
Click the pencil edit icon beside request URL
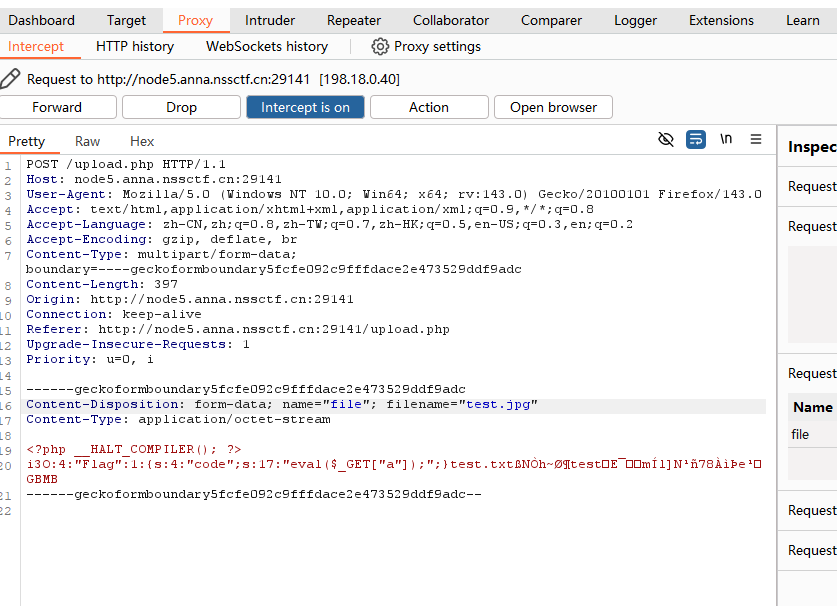tap(11, 79)
